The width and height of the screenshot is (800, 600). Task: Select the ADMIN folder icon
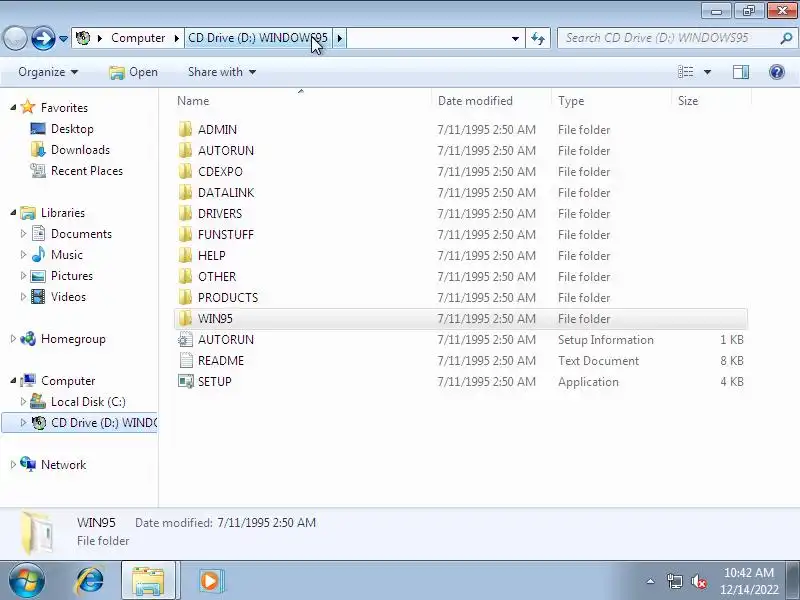tap(185, 130)
